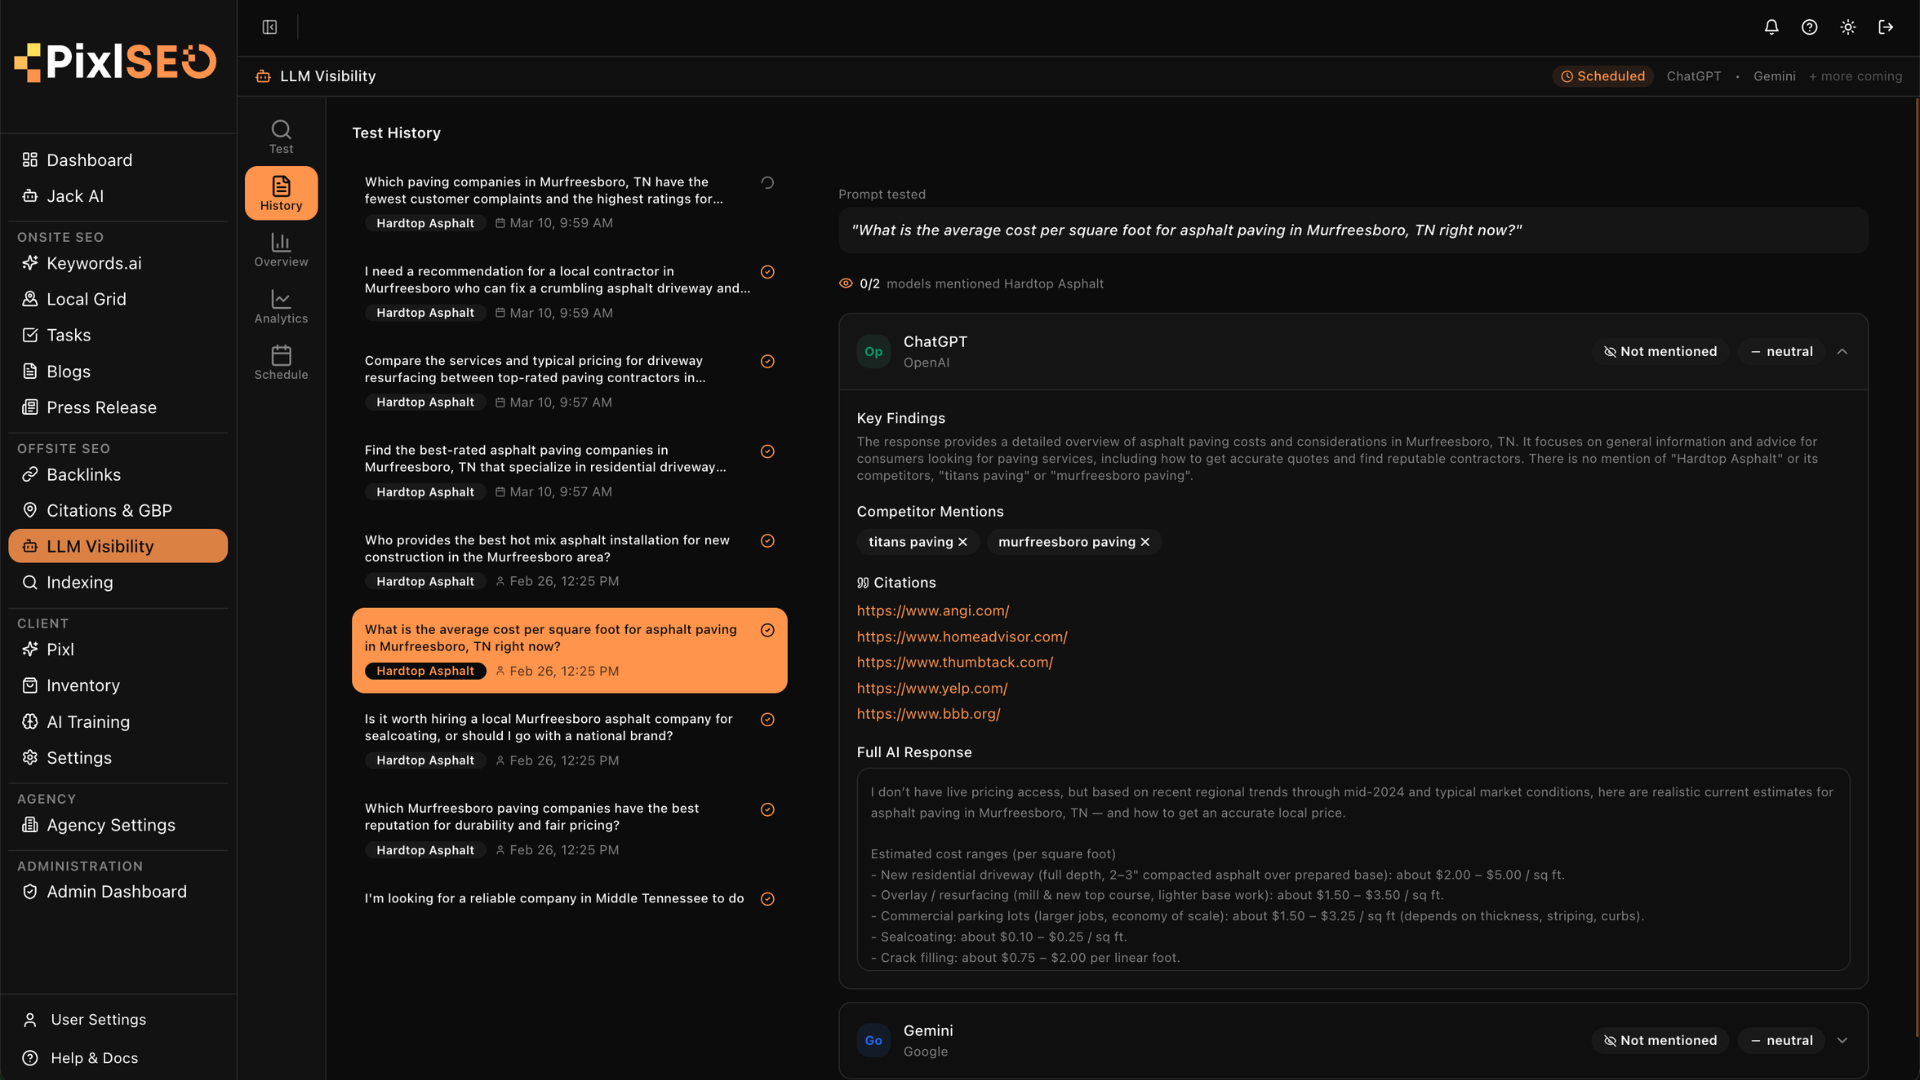Open Dashboard in sidebar

(x=118, y=160)
